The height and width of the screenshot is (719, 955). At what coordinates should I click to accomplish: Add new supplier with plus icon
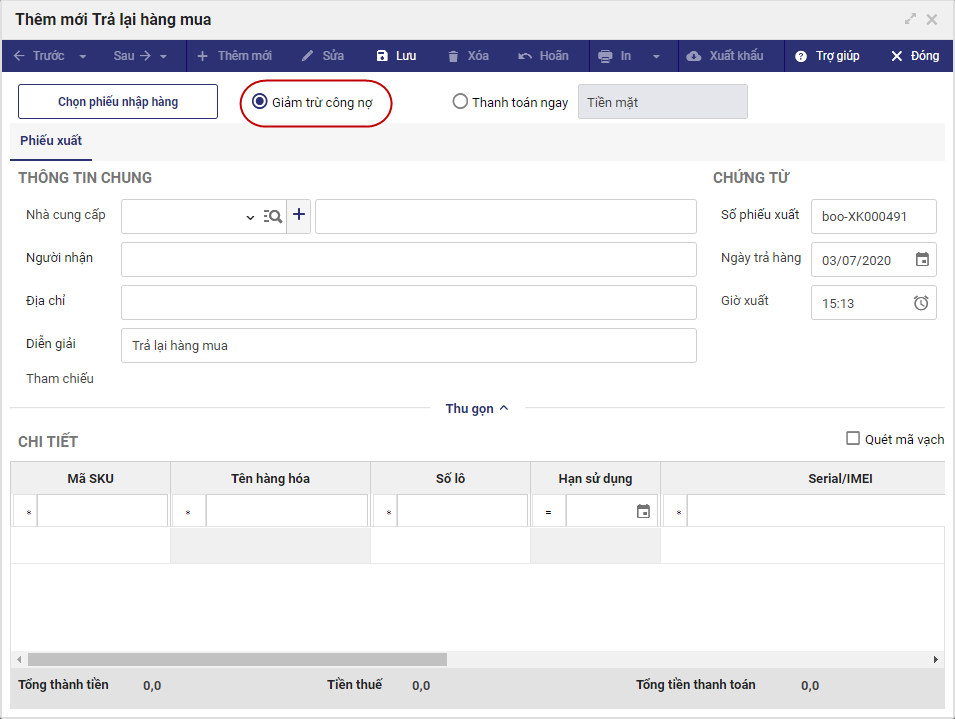(x=298, y=214)
